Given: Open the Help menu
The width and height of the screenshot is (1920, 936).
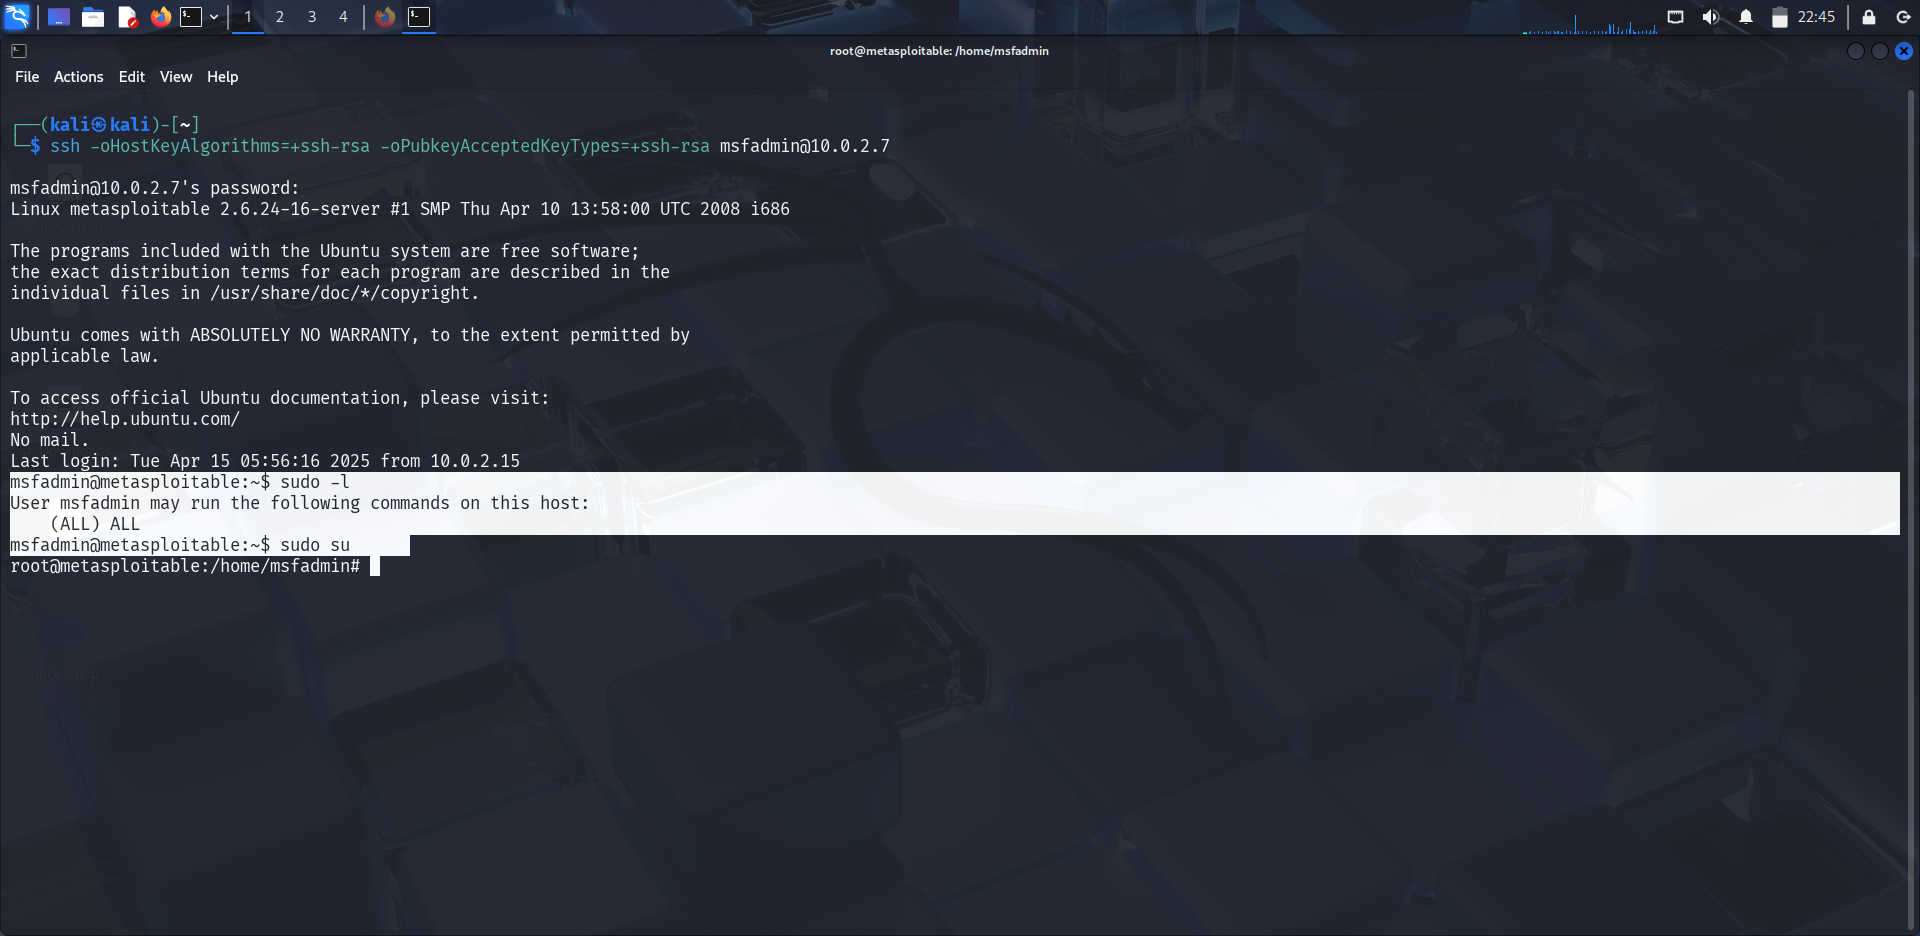Looking at the screenshot, I should (x=222, y=77).
